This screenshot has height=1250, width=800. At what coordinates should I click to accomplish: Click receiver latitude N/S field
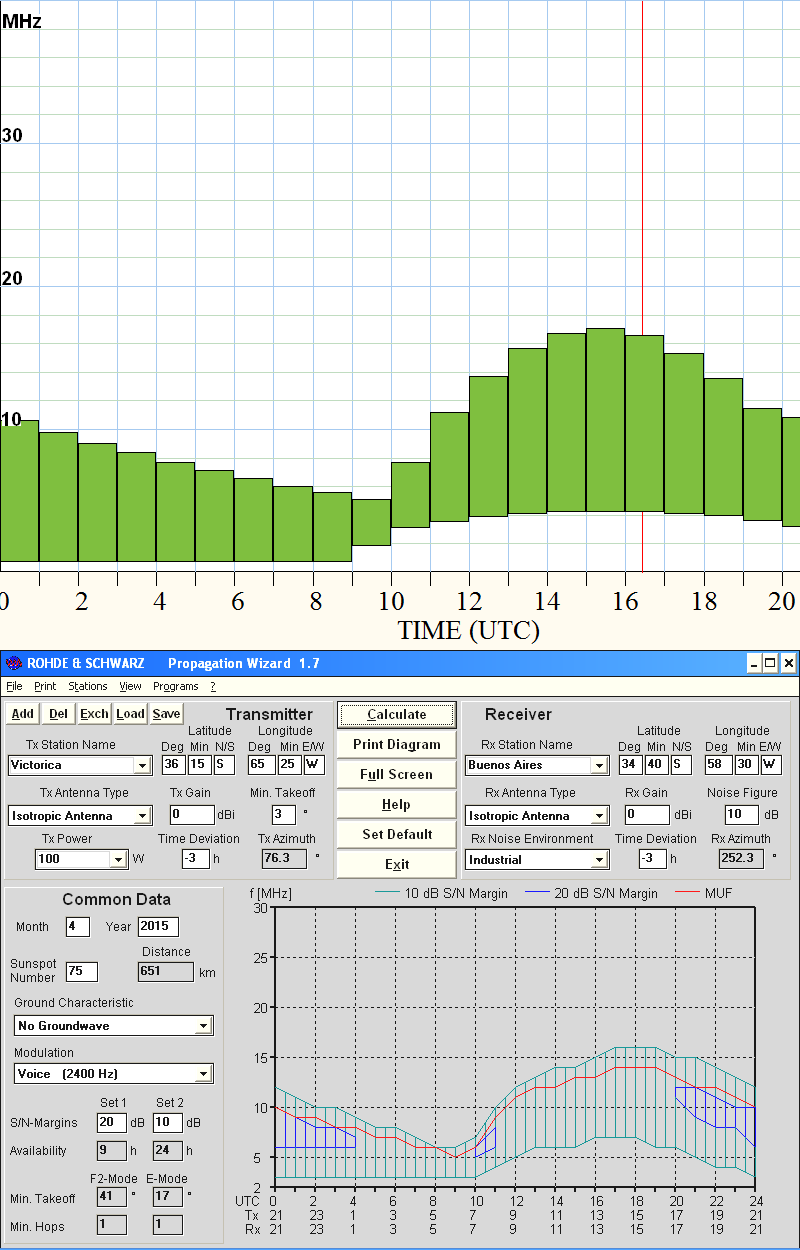coord(680,765)
